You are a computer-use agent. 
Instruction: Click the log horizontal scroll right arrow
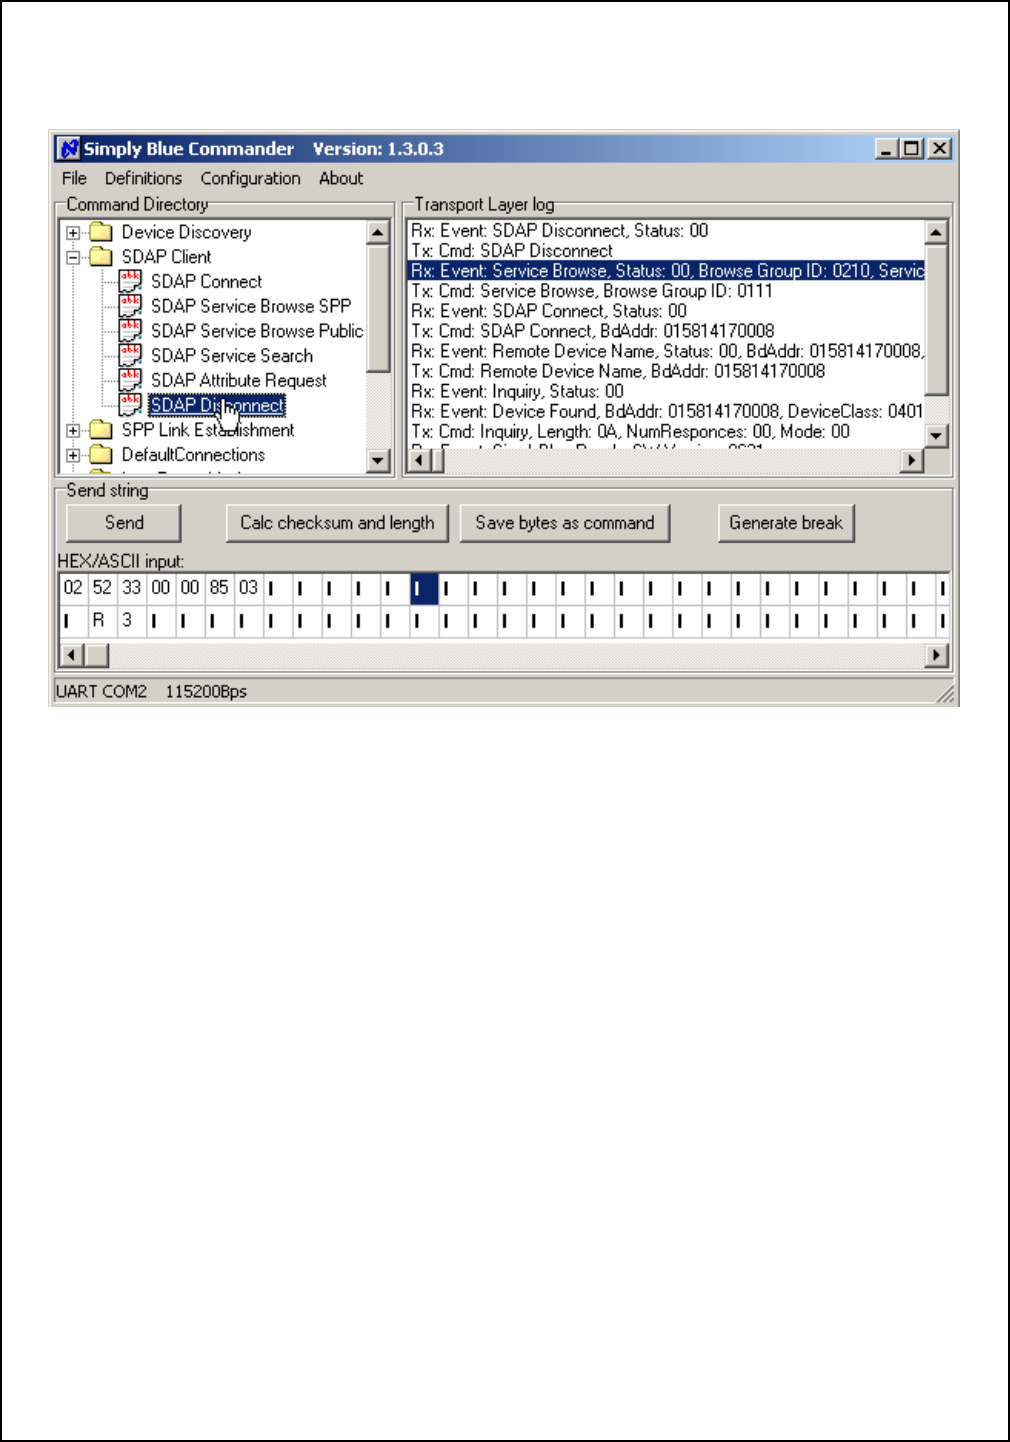911,460
